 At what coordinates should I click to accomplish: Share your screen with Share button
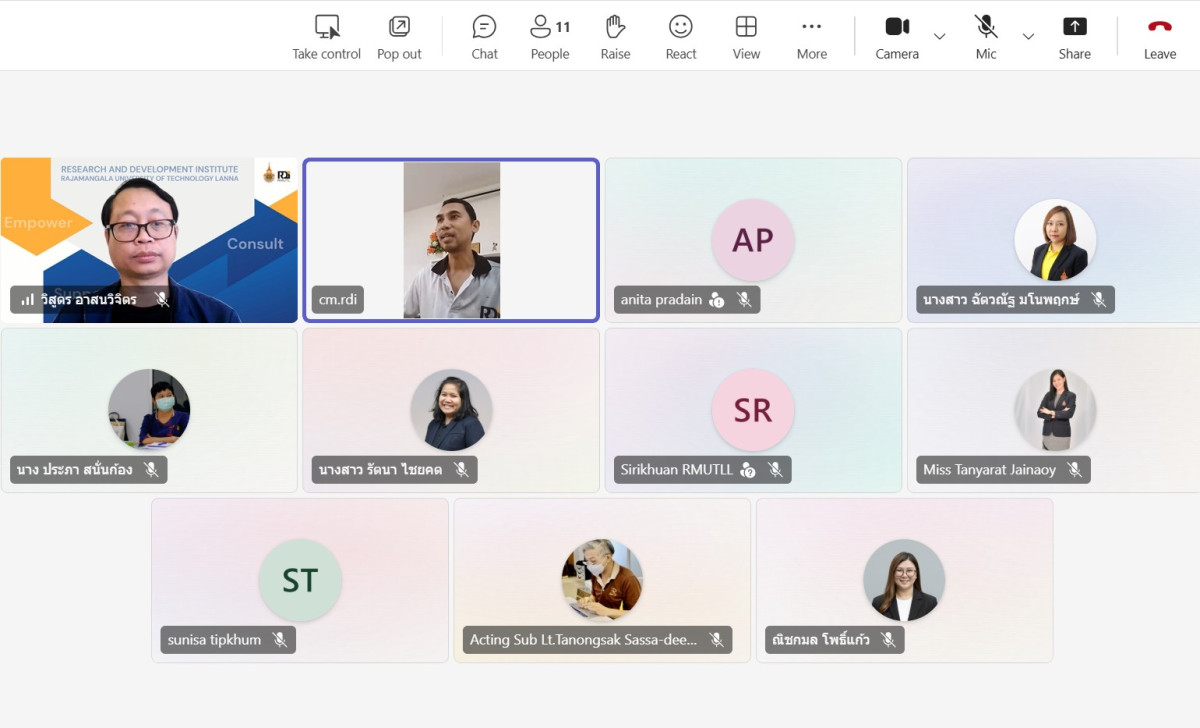pos(1074,27)
